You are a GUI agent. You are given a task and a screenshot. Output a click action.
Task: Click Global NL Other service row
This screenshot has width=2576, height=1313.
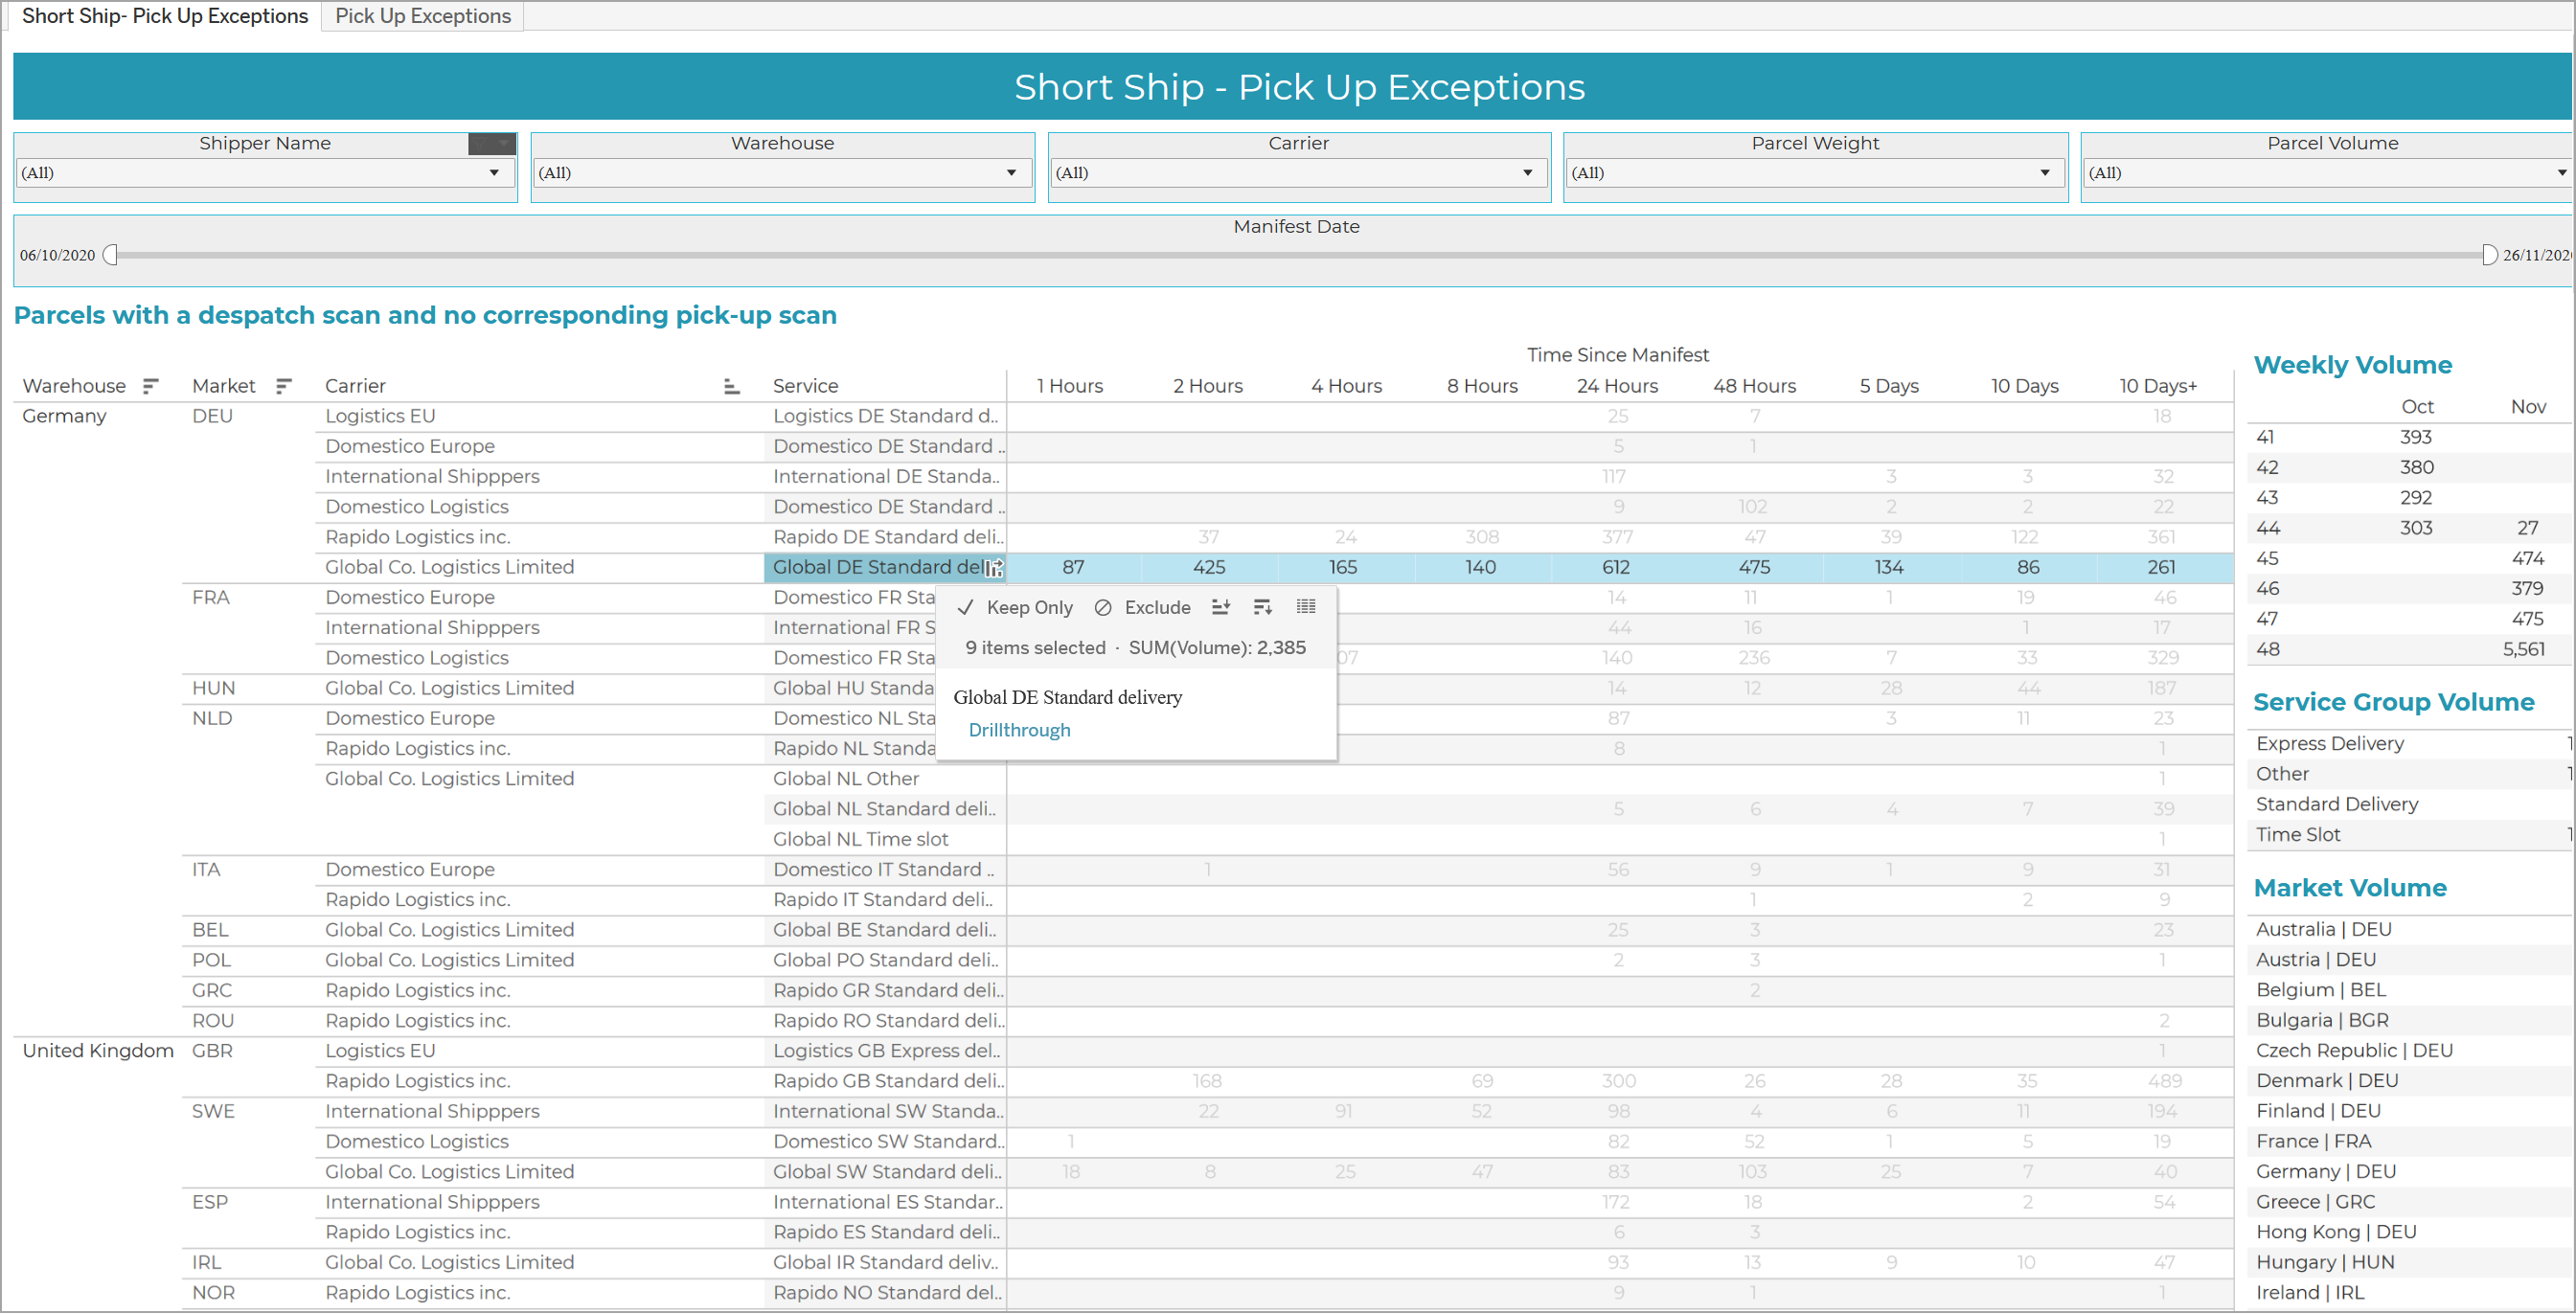pyautogui.click(x=845, y=778)
